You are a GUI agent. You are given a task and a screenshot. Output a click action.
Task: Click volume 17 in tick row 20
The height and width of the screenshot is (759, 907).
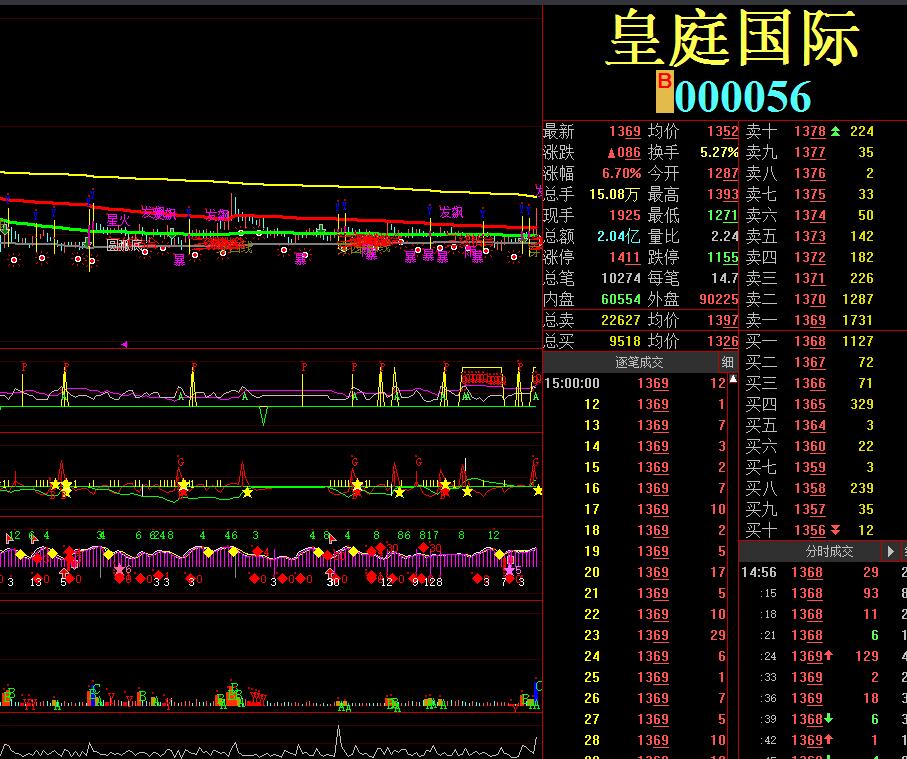click(x=718, y=572)
